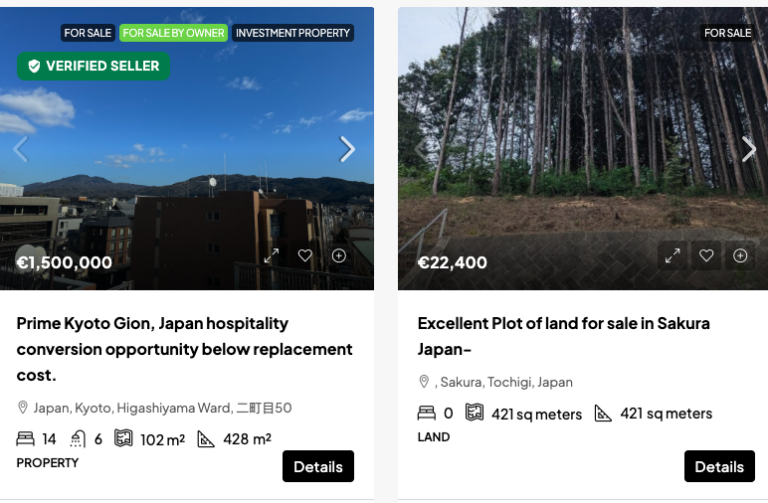Show next photo of Sakura land listing

point(748,149)
